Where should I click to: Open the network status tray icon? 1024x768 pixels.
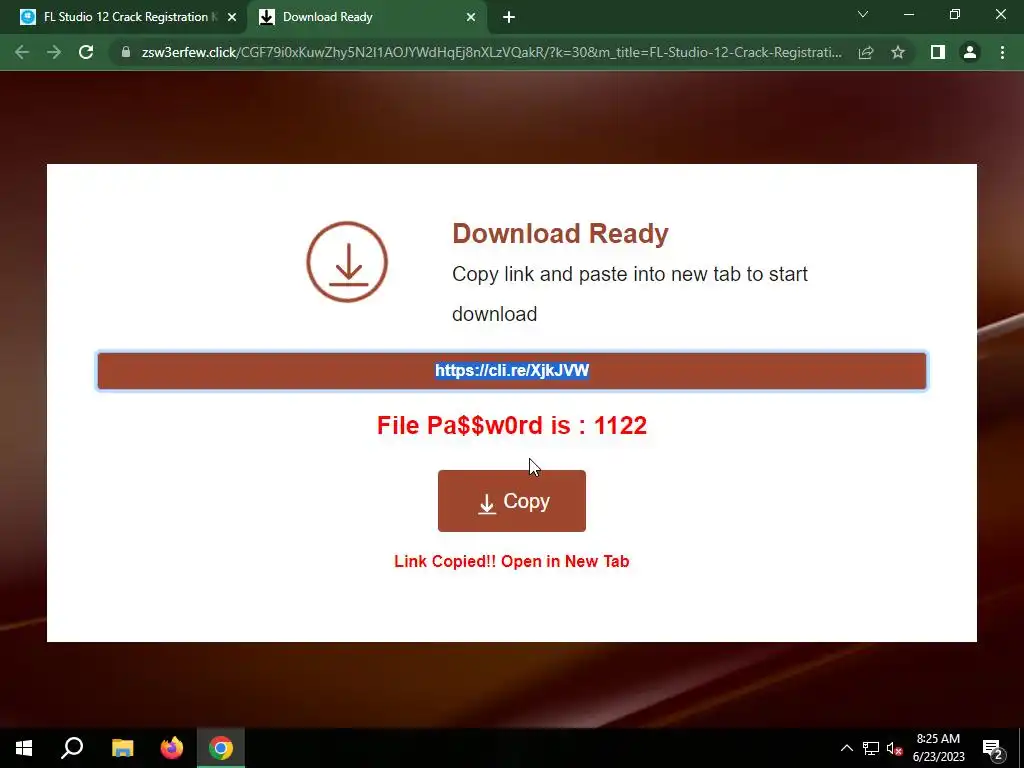(871, 748)
